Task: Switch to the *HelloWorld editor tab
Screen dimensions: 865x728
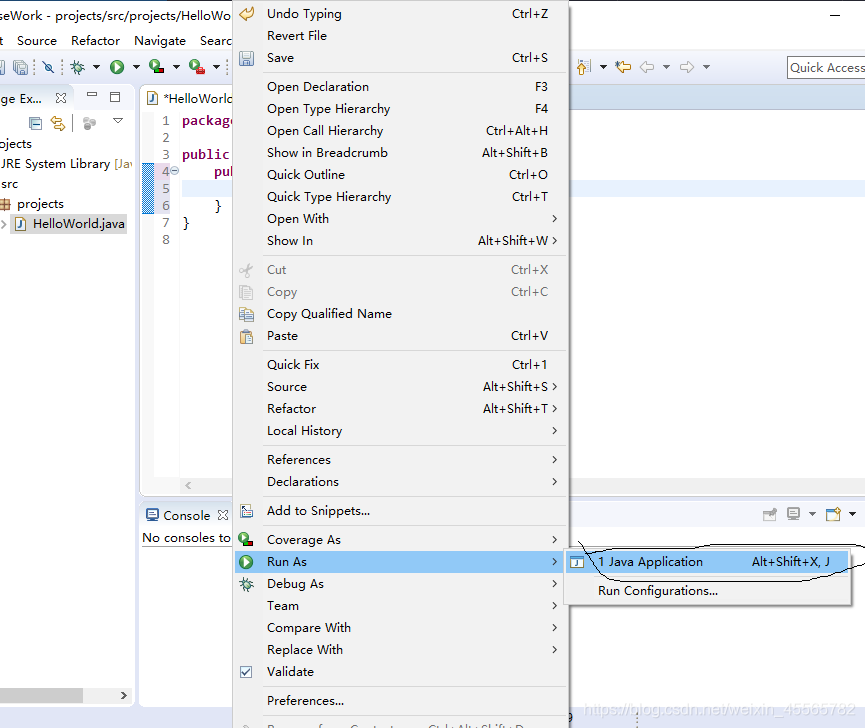Action: point(189,98)
